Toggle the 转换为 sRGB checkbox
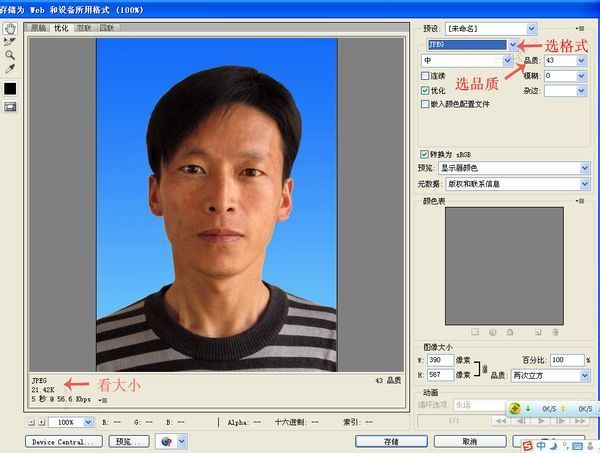This screenshot has width=600, height=453. point(426,153)
